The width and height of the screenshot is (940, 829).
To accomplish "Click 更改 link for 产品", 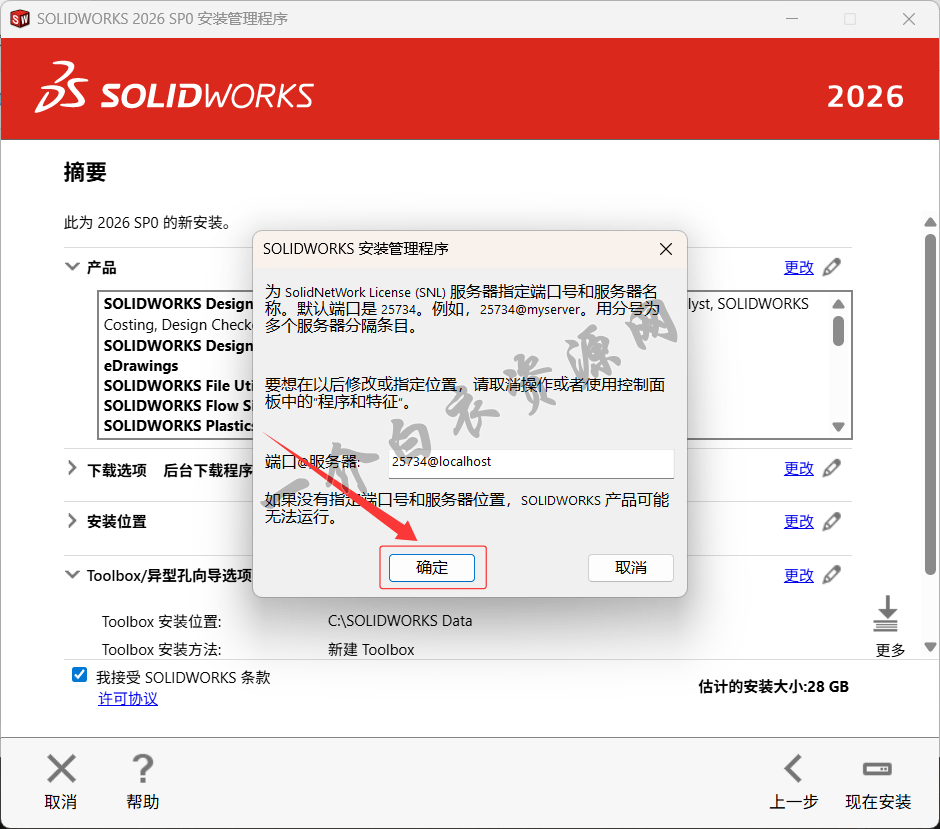I will 798,267.
